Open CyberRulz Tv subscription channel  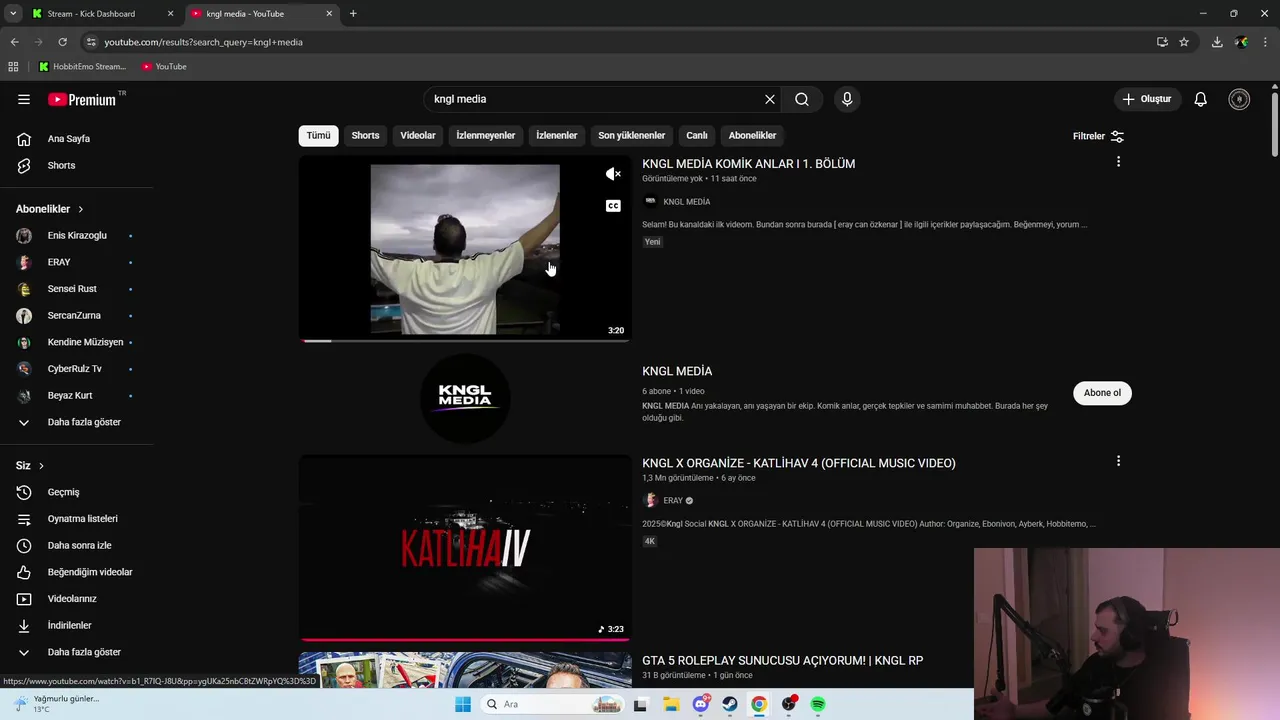[x=76, y=369]
